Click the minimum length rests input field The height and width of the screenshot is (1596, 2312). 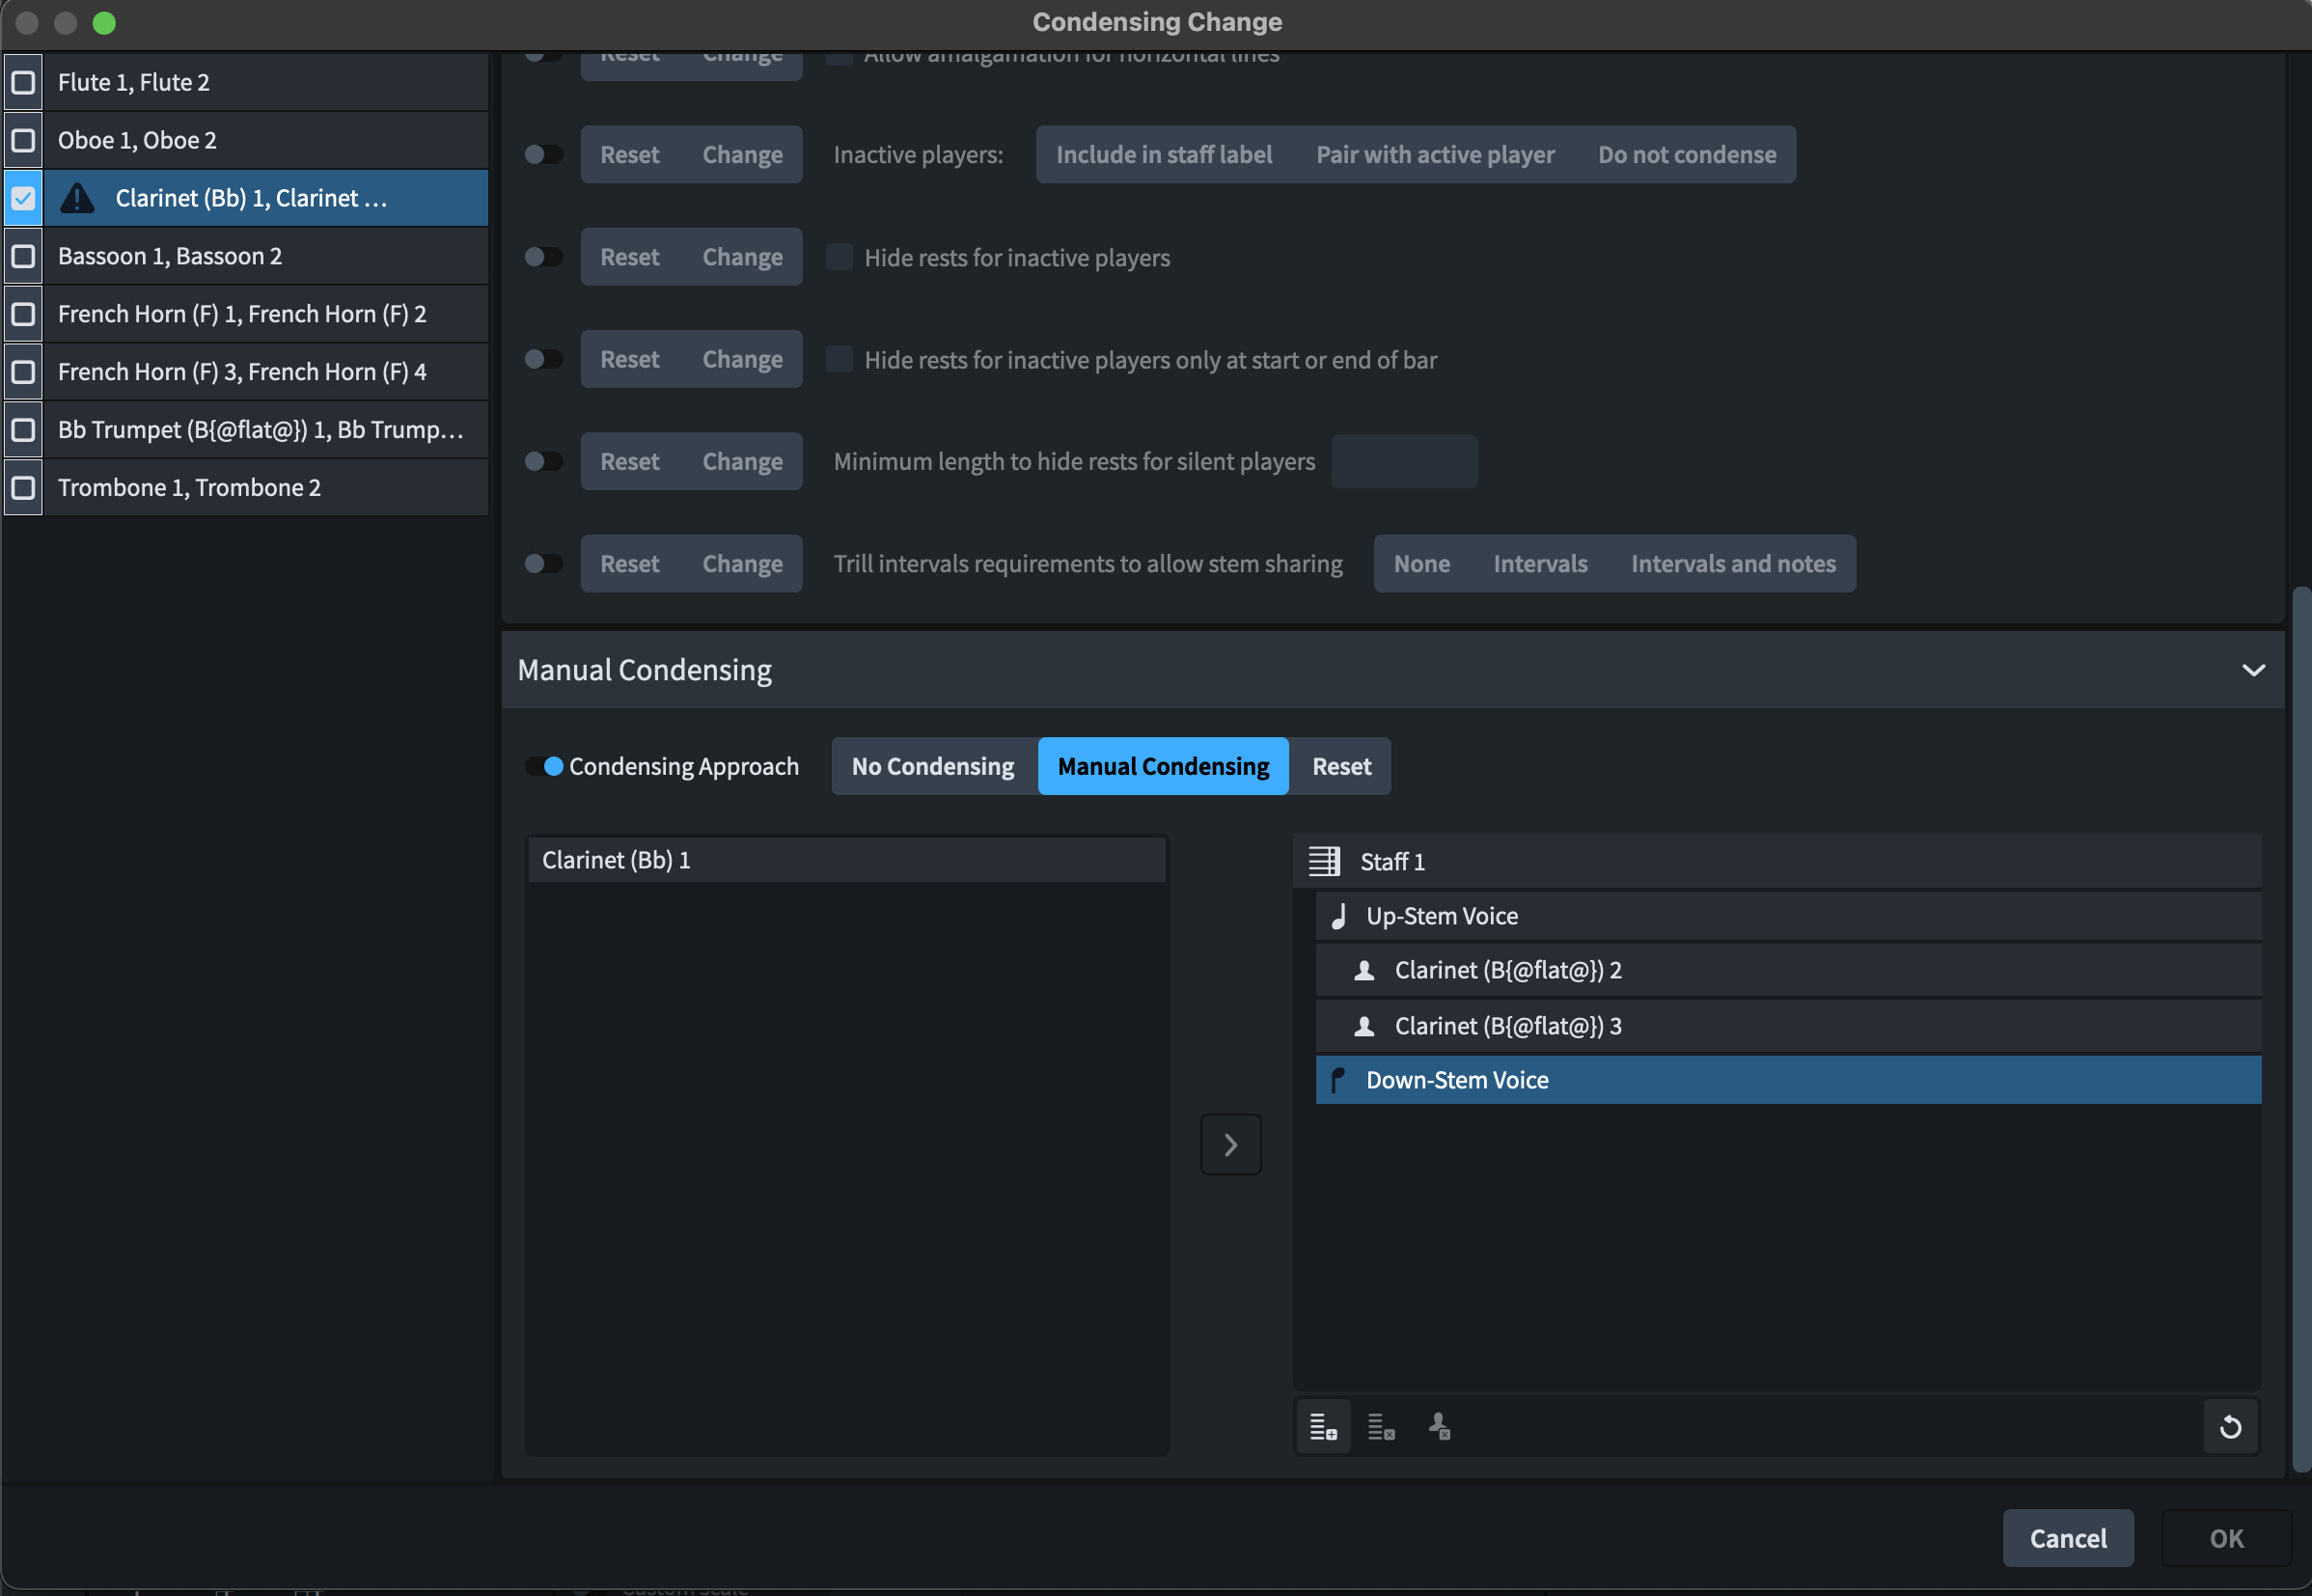[1404, 461]
